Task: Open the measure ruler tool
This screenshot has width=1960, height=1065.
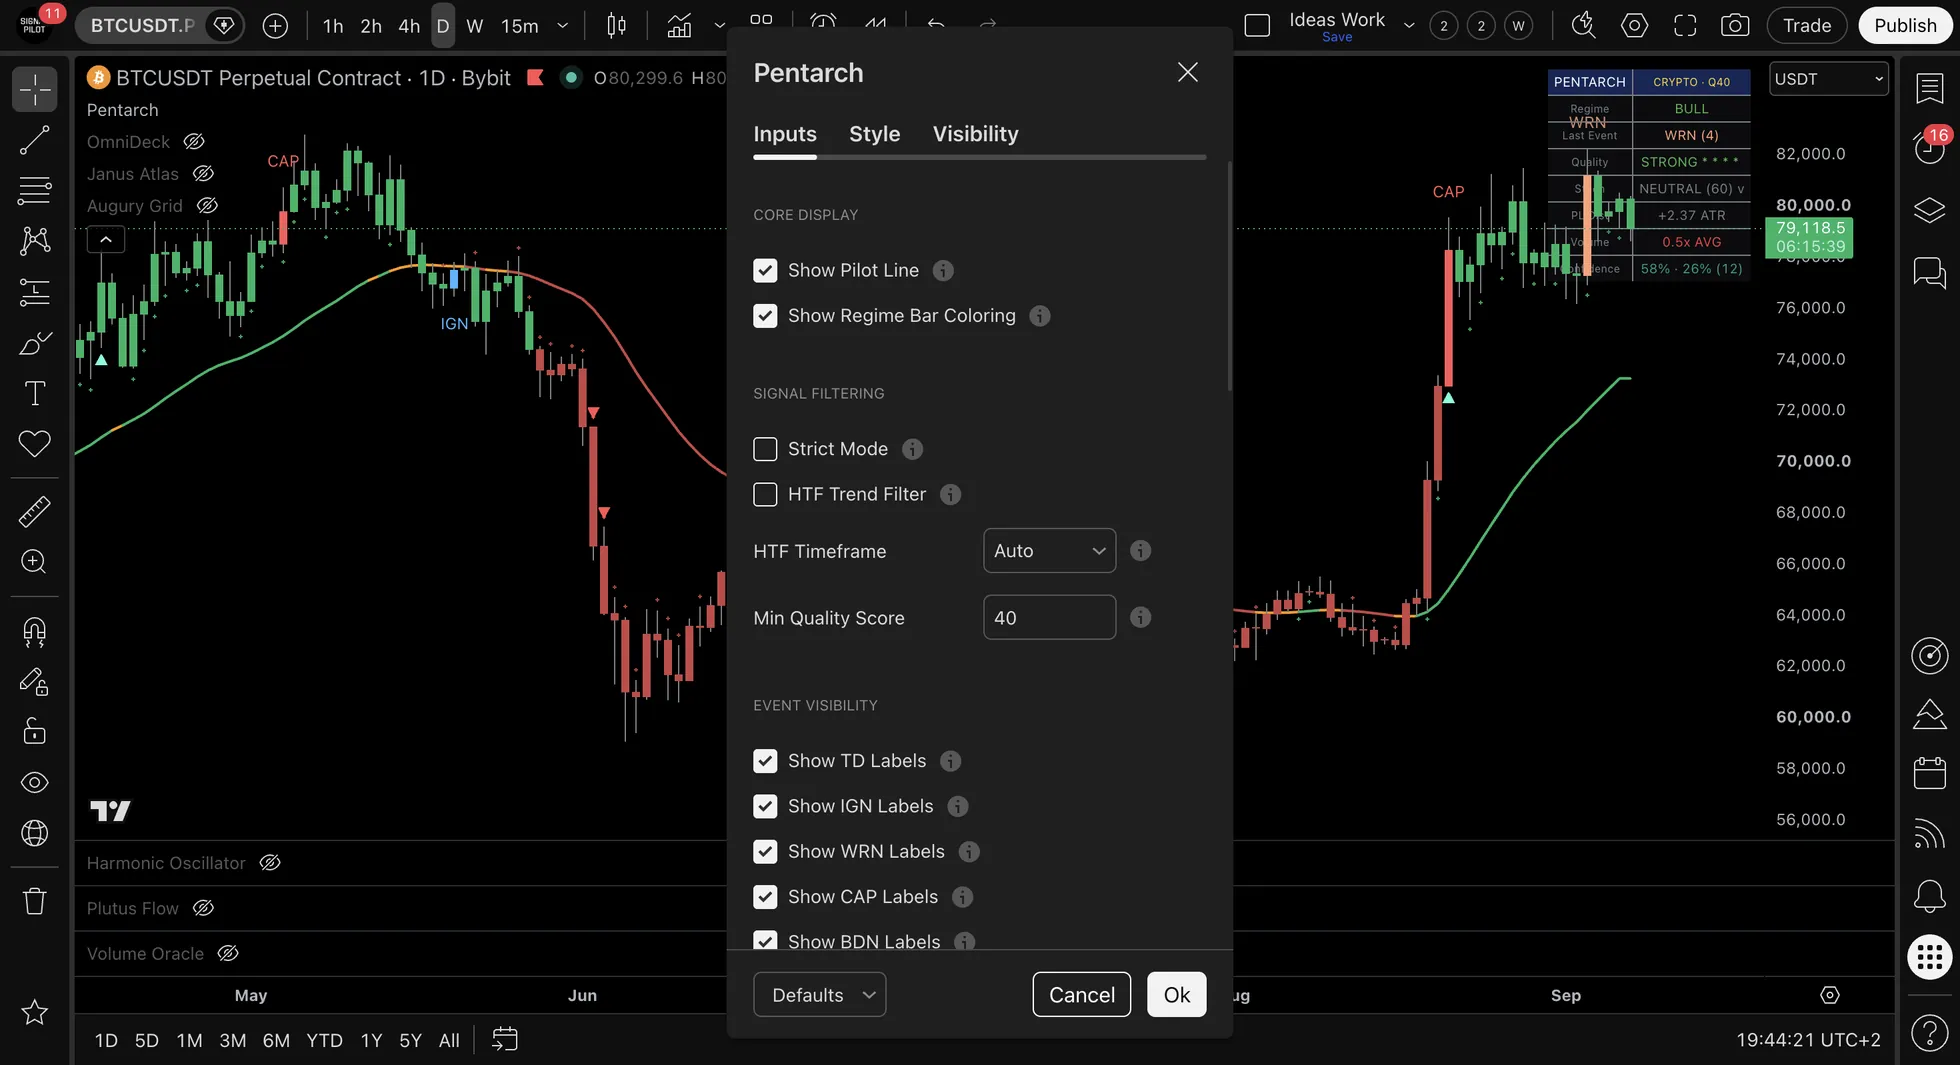Action: (x=34, y=511)
